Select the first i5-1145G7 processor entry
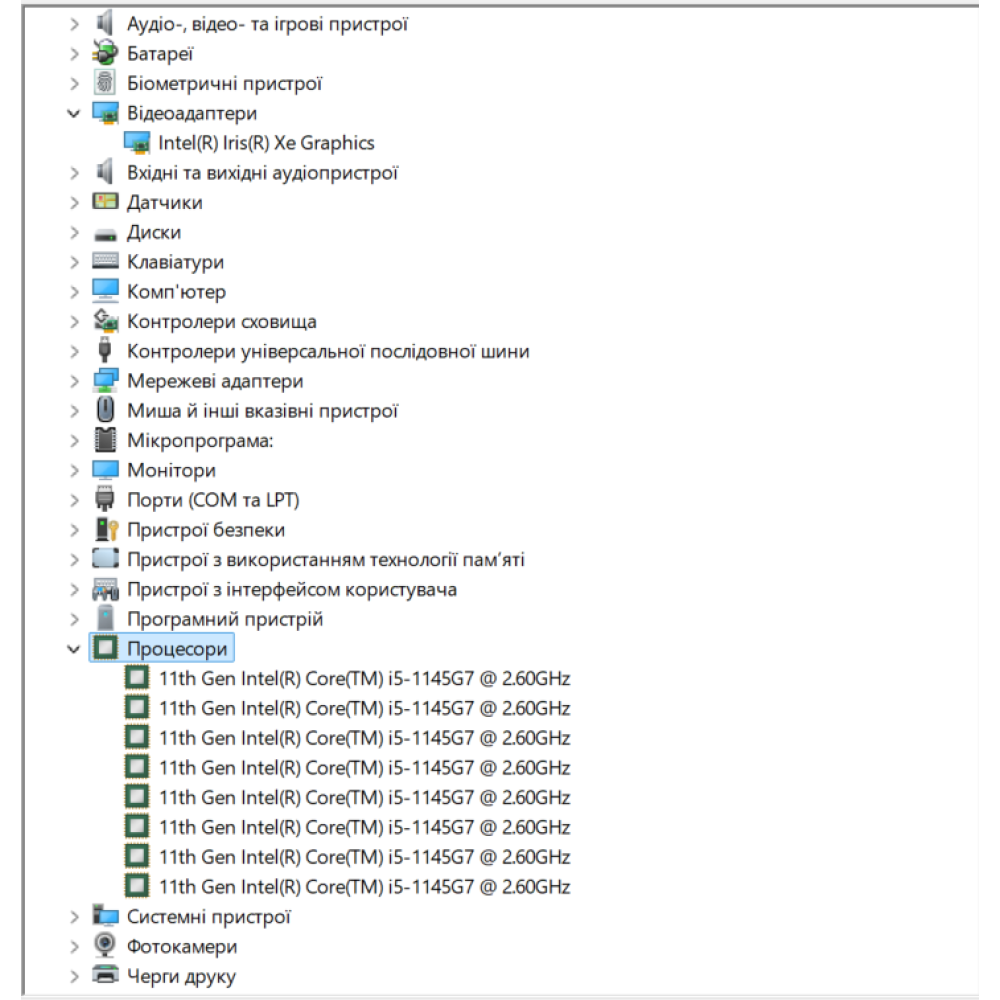 364,679
